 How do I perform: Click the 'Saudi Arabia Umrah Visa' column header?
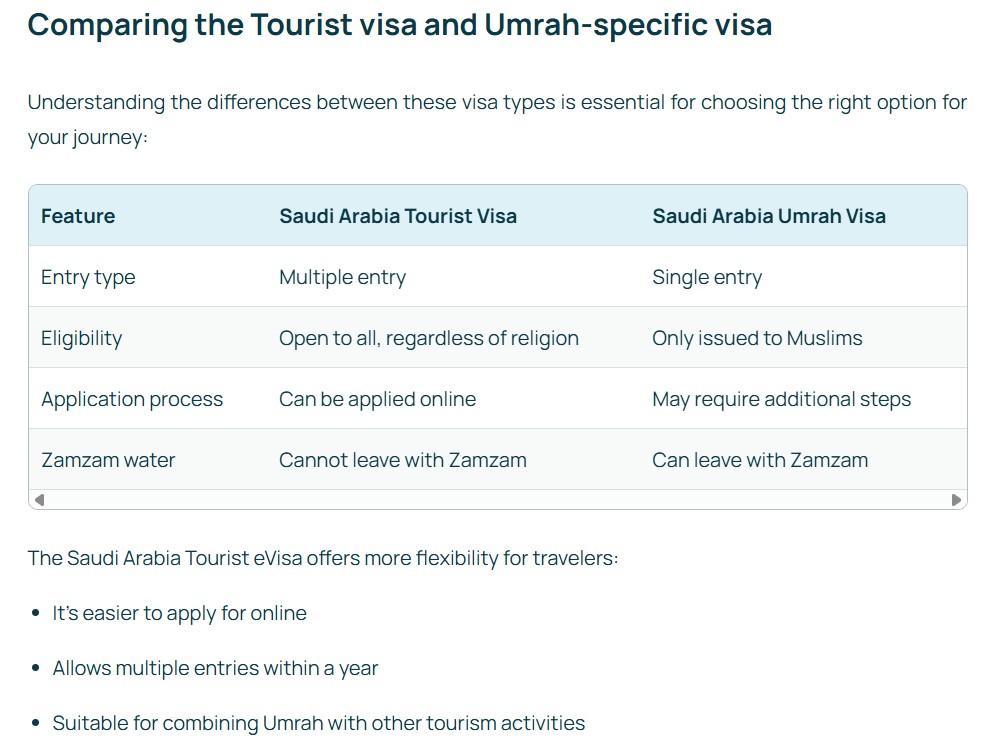click(x=768, y=215)
